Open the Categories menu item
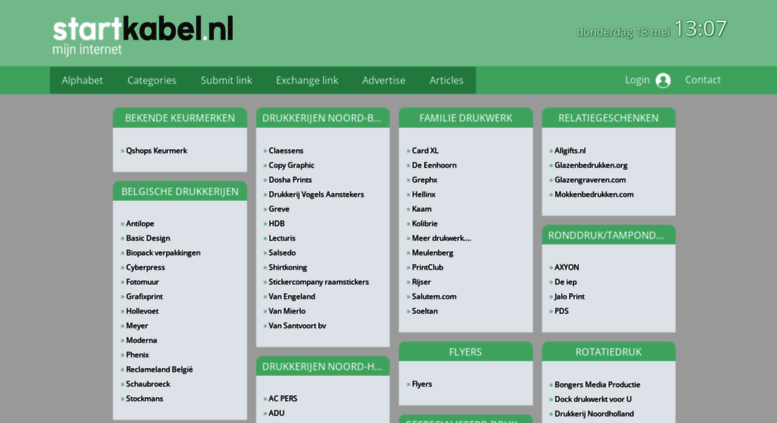Screen dimensions: 777x423 pos(152,80)
